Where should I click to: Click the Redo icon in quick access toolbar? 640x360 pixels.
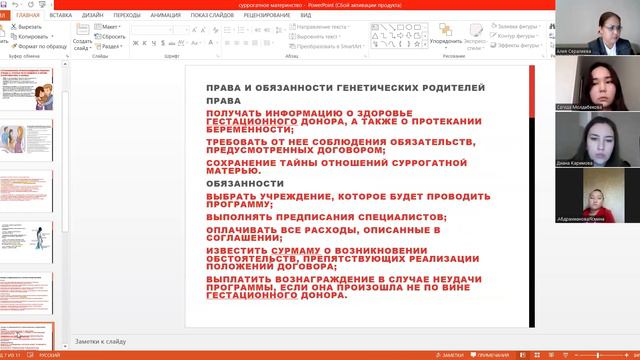pyautogui.click(x=31, y=4)
